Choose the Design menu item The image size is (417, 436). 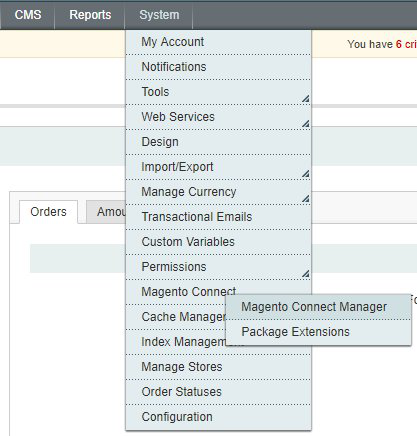click(x=218, y=142)
